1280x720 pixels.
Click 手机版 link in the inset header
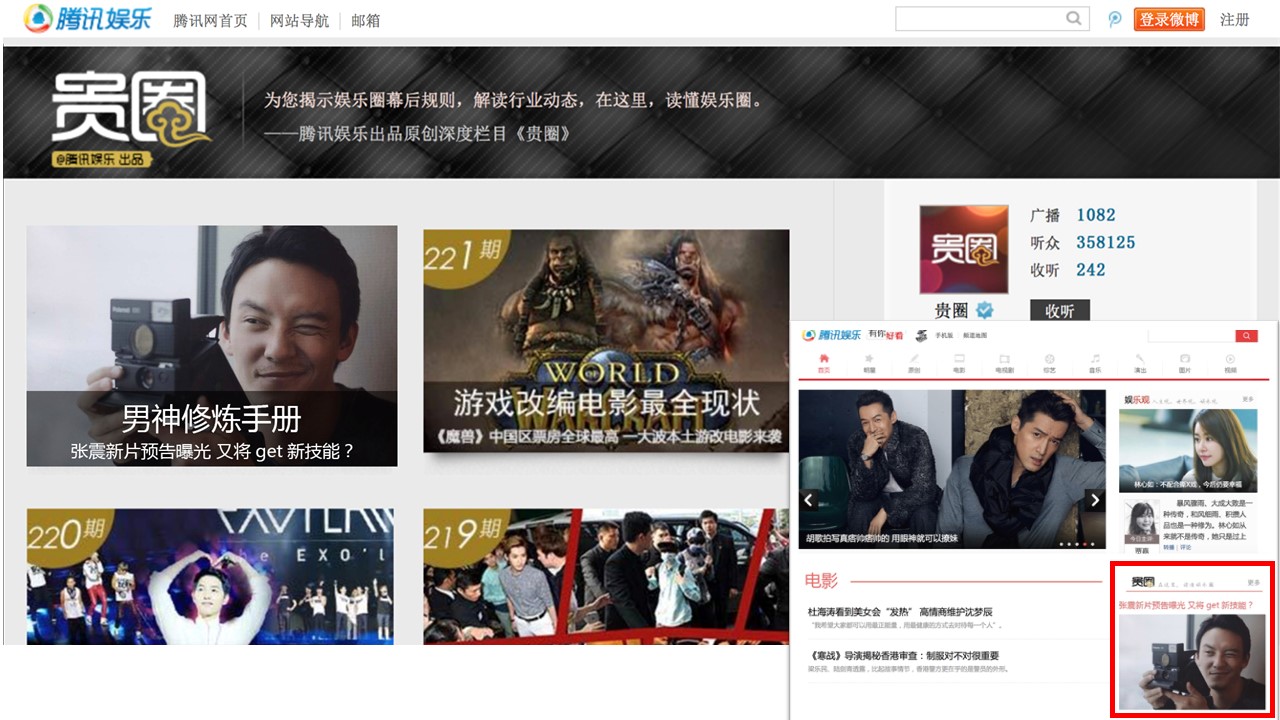pos(944,336)
